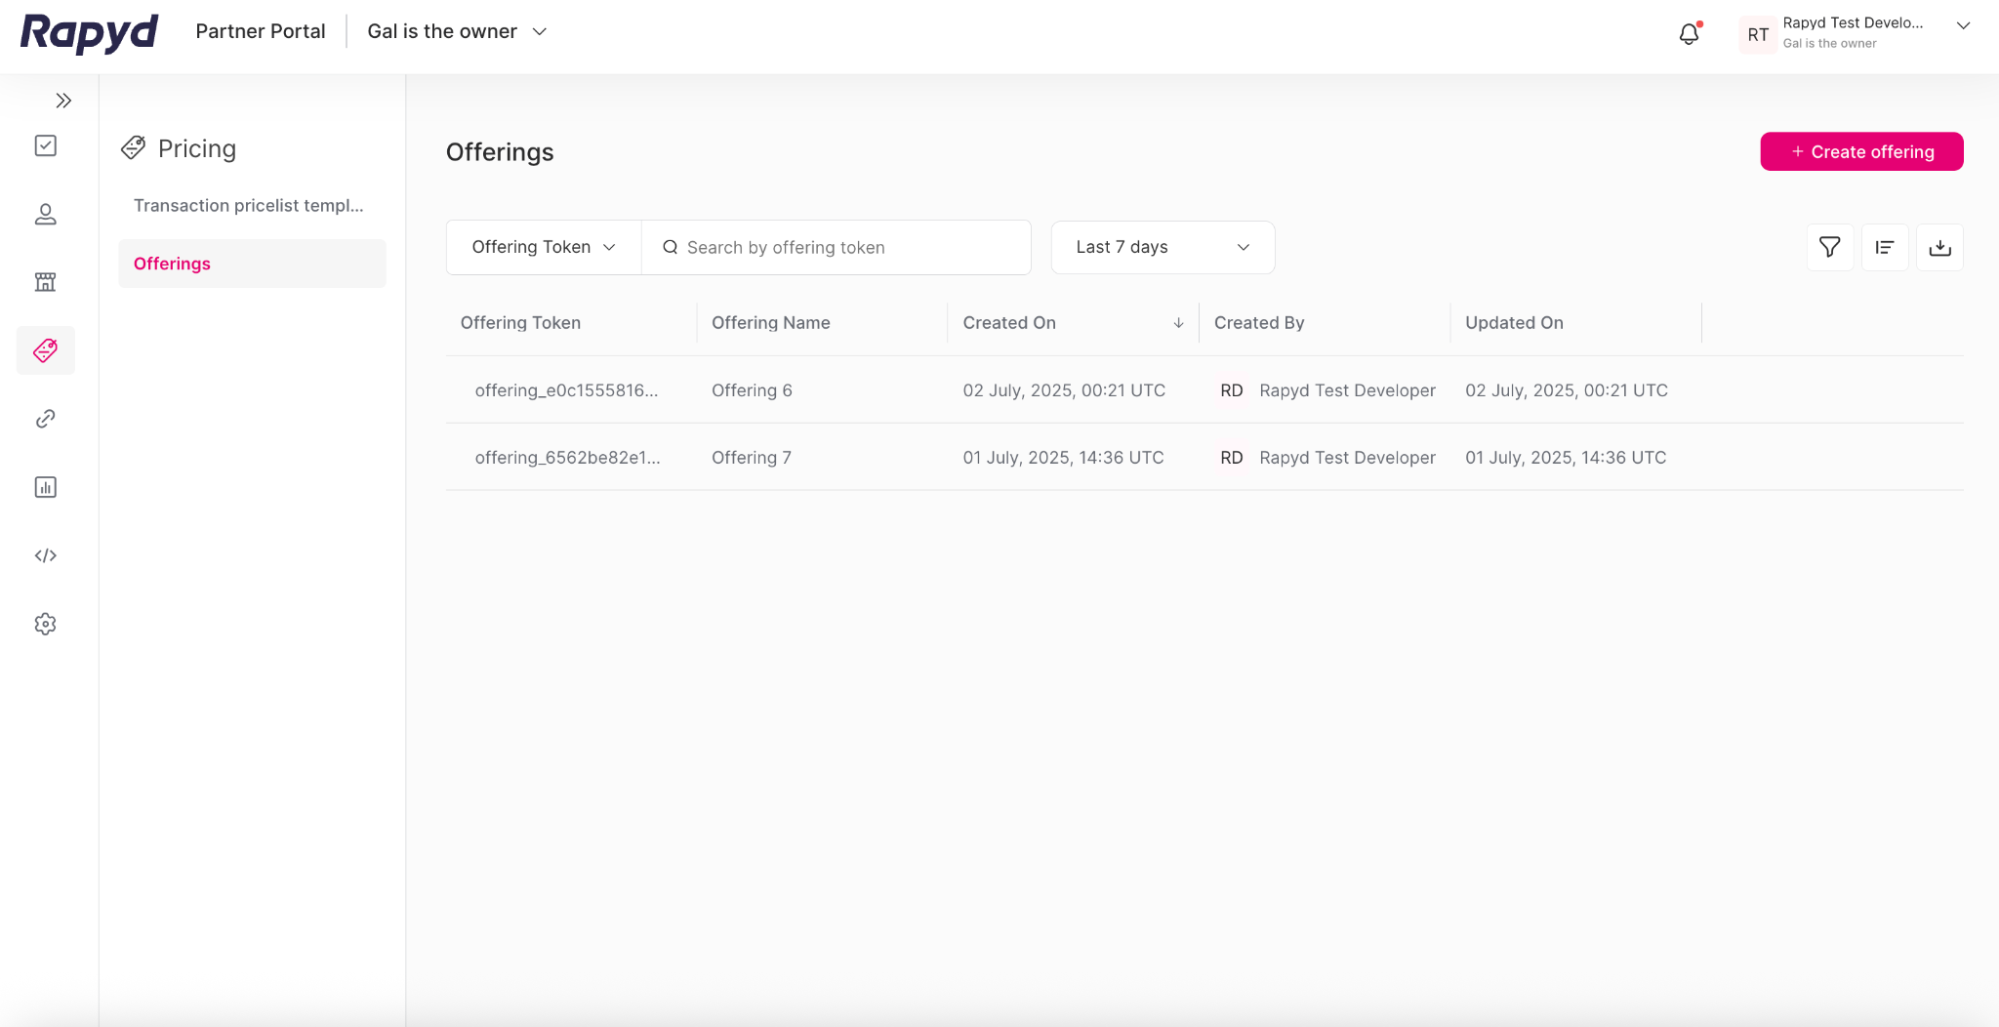Open the link management icon in sidebar
1999x1027 pixels.
45,418
